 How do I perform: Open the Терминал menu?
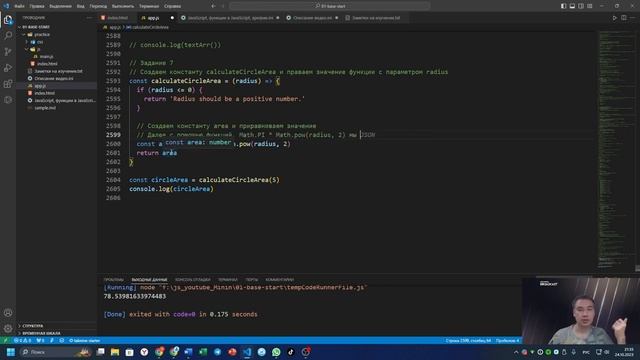coord(149,6)
